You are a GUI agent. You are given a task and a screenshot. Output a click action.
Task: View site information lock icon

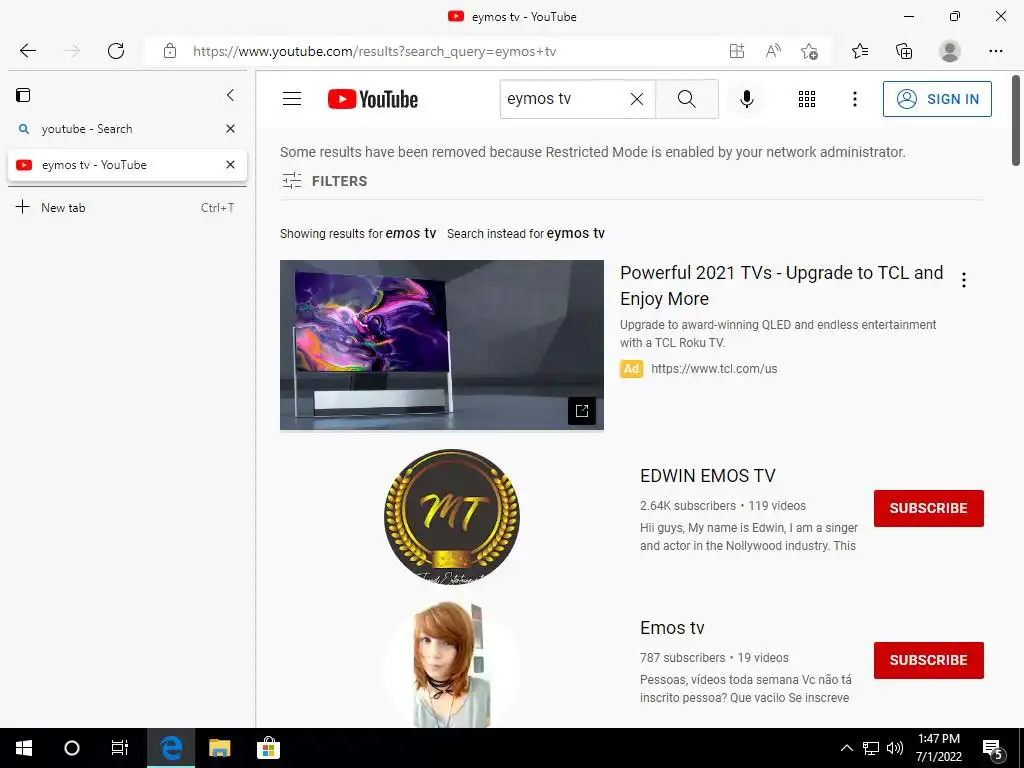pos(170,51)
